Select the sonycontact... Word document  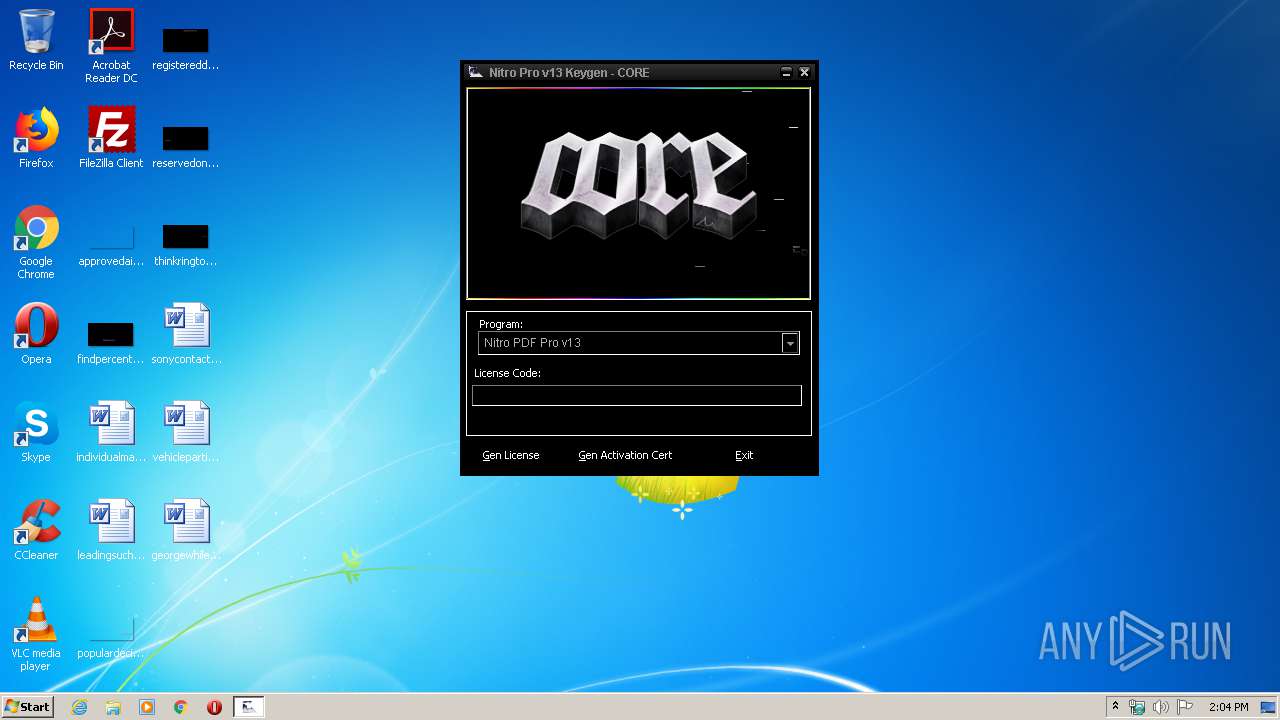(186, 334)
